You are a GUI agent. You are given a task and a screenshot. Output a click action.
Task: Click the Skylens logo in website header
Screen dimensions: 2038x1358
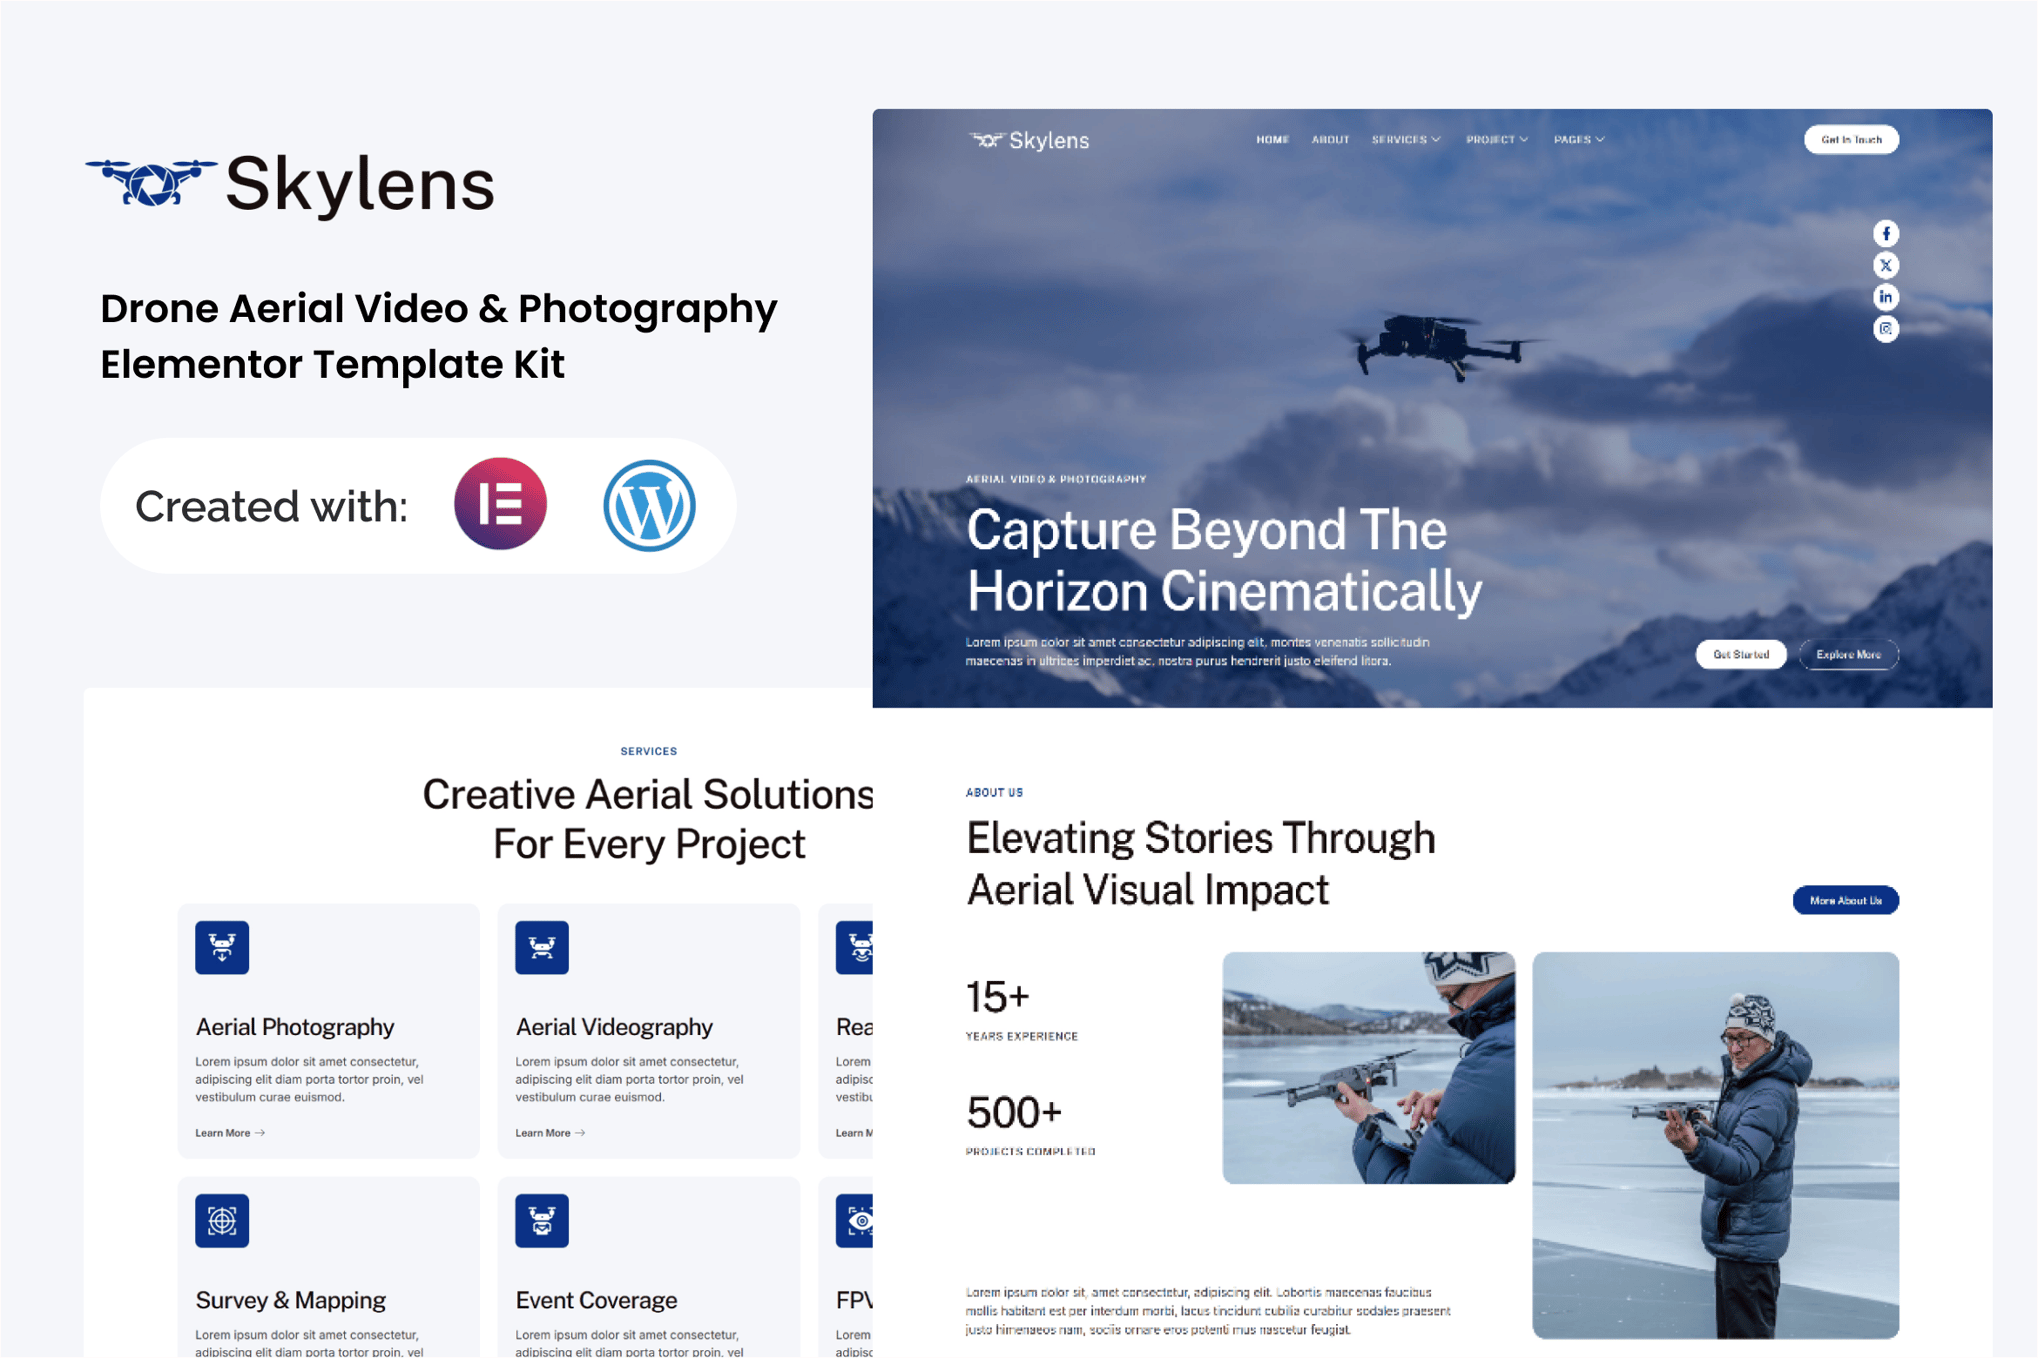tap(1029, 141)
